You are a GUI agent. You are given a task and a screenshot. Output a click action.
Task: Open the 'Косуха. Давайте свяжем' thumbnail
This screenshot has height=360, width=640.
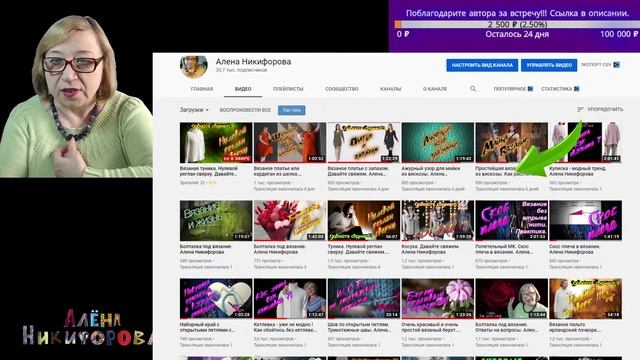(438, 220)
